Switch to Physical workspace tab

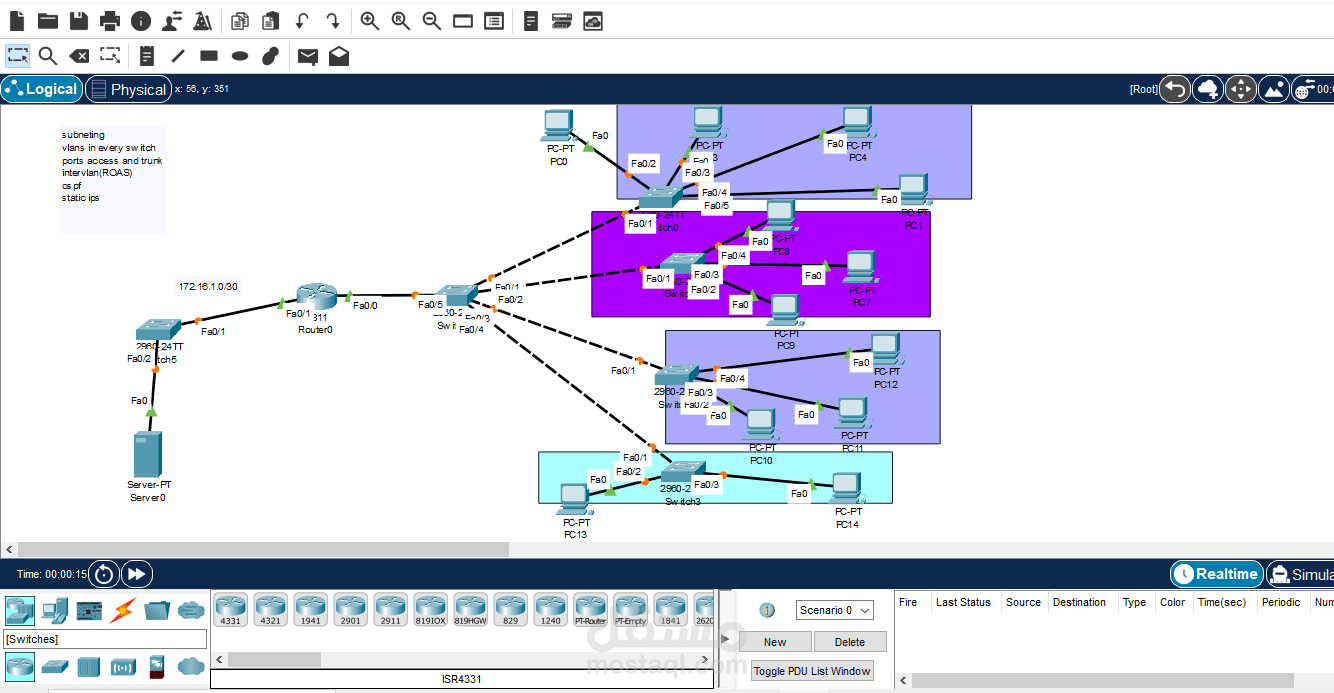[128, 89]
